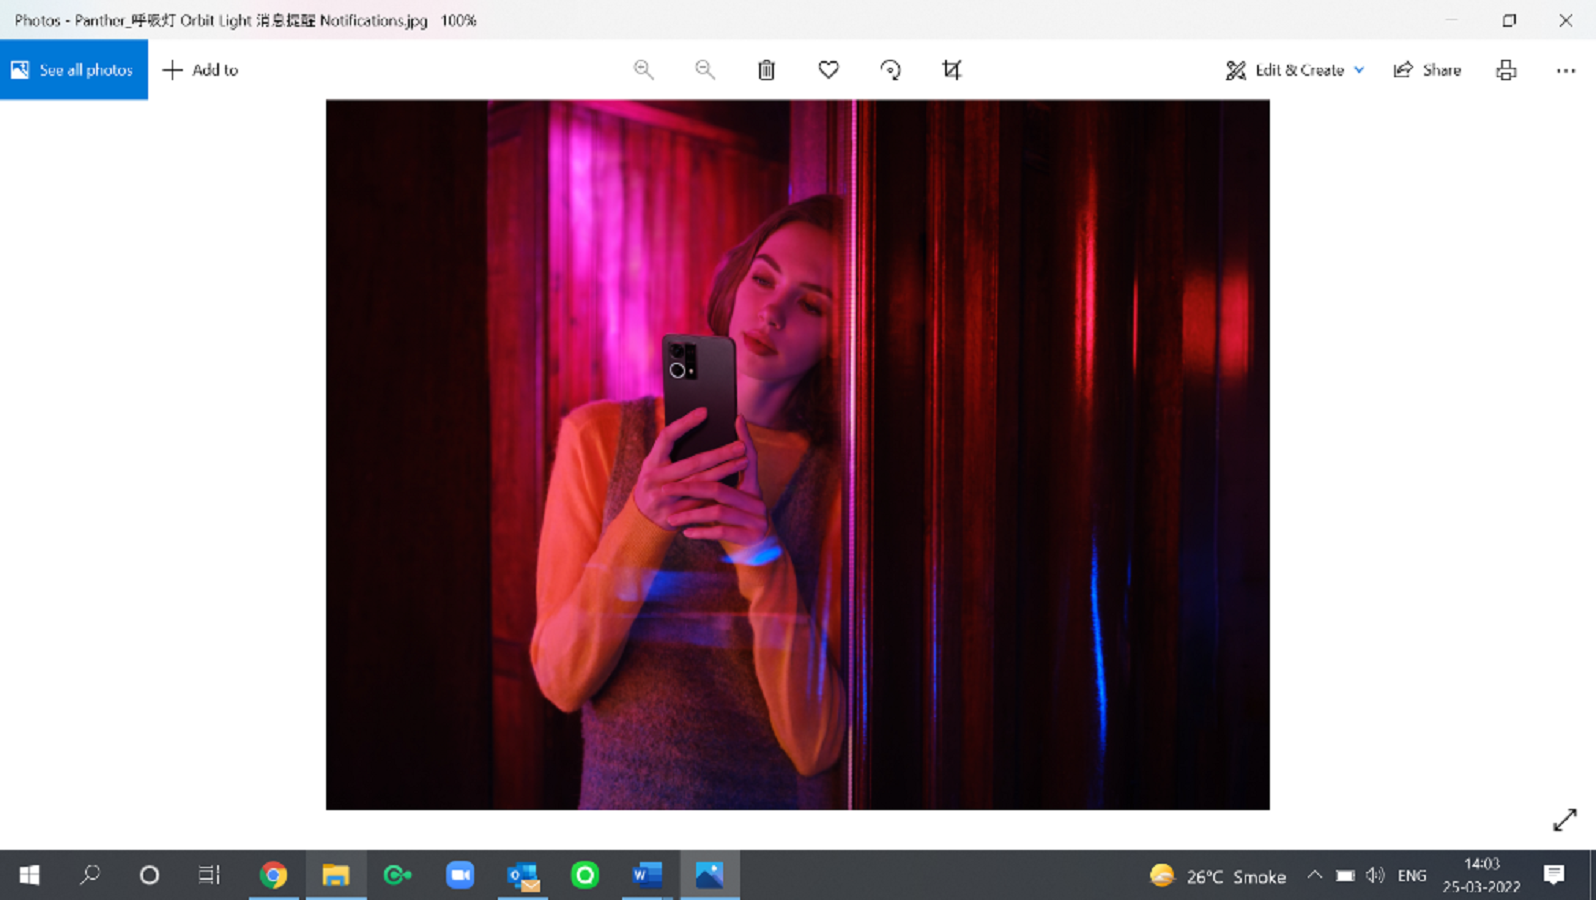The width and height of the screenshot is (1596, 900).
Task: Open Microsoft Word from the taskbar
Action: [647, 875]
